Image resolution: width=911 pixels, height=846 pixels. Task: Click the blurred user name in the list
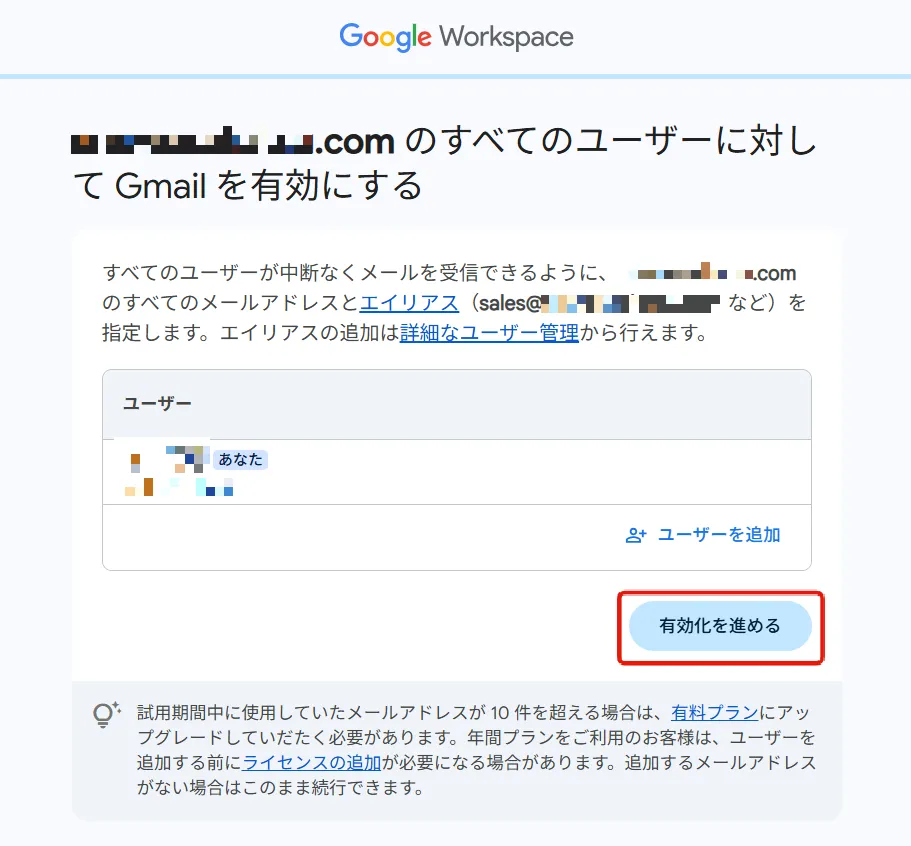point(166,459)
